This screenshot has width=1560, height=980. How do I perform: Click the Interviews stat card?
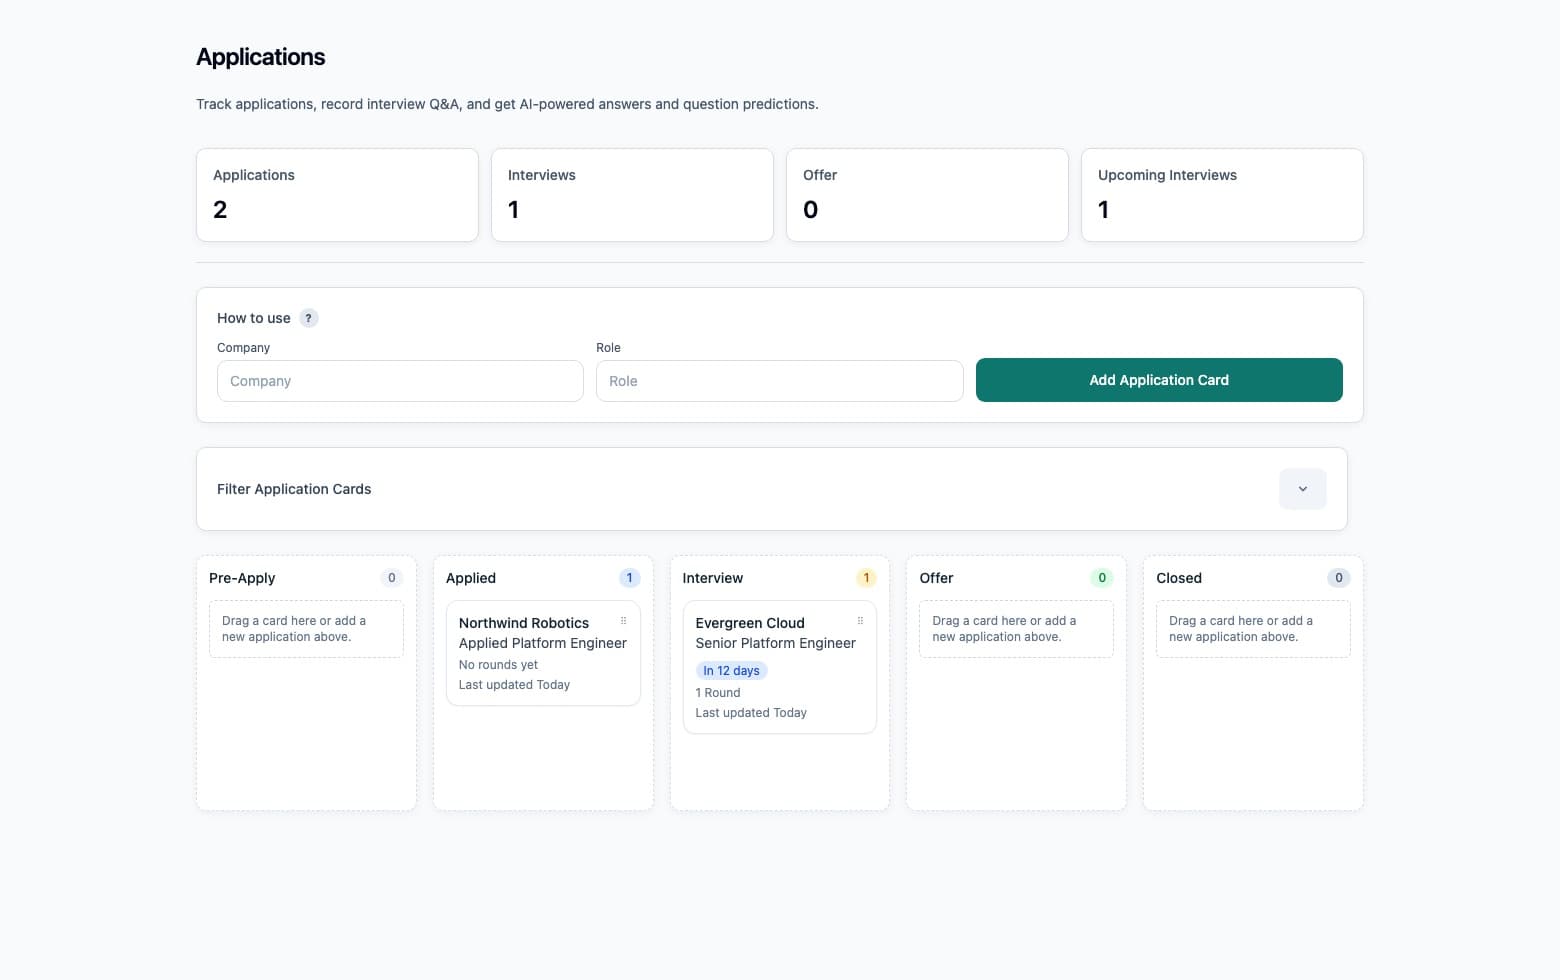[x=632, y=195]
